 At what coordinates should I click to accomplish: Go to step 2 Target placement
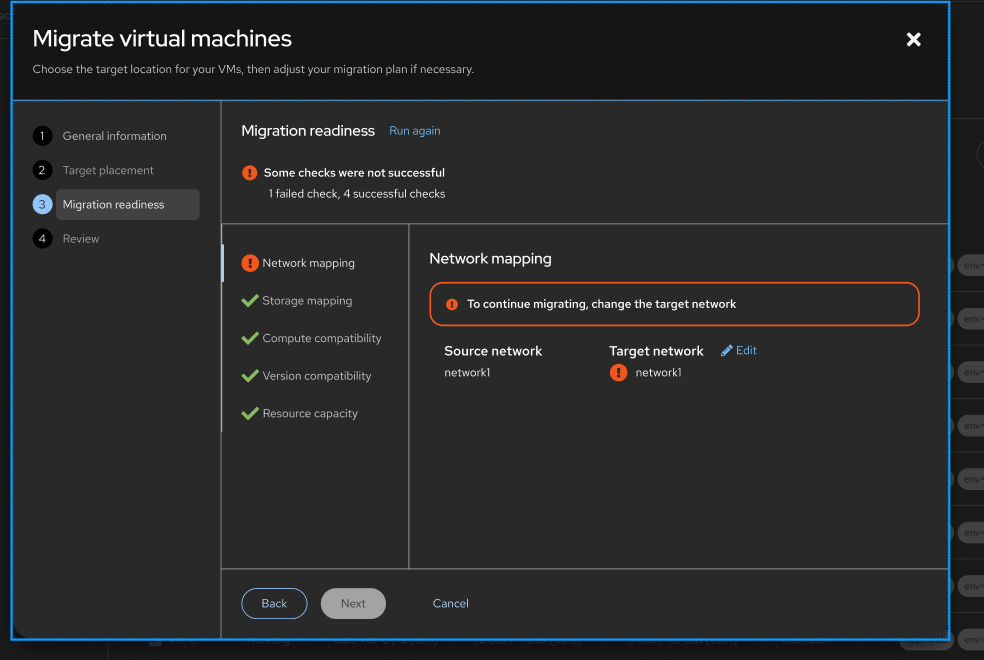coord(108,170)
